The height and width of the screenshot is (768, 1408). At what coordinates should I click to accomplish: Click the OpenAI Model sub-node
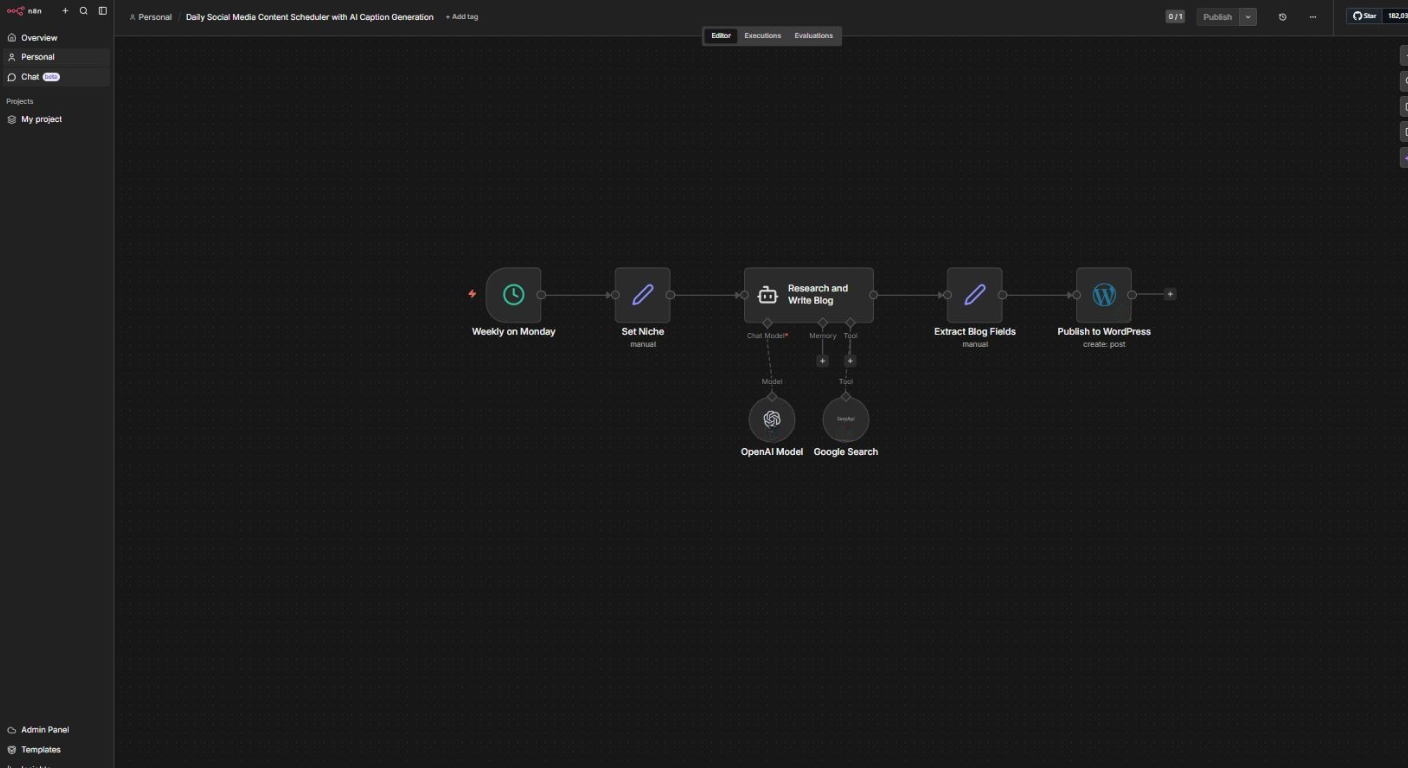coord(772,420)
